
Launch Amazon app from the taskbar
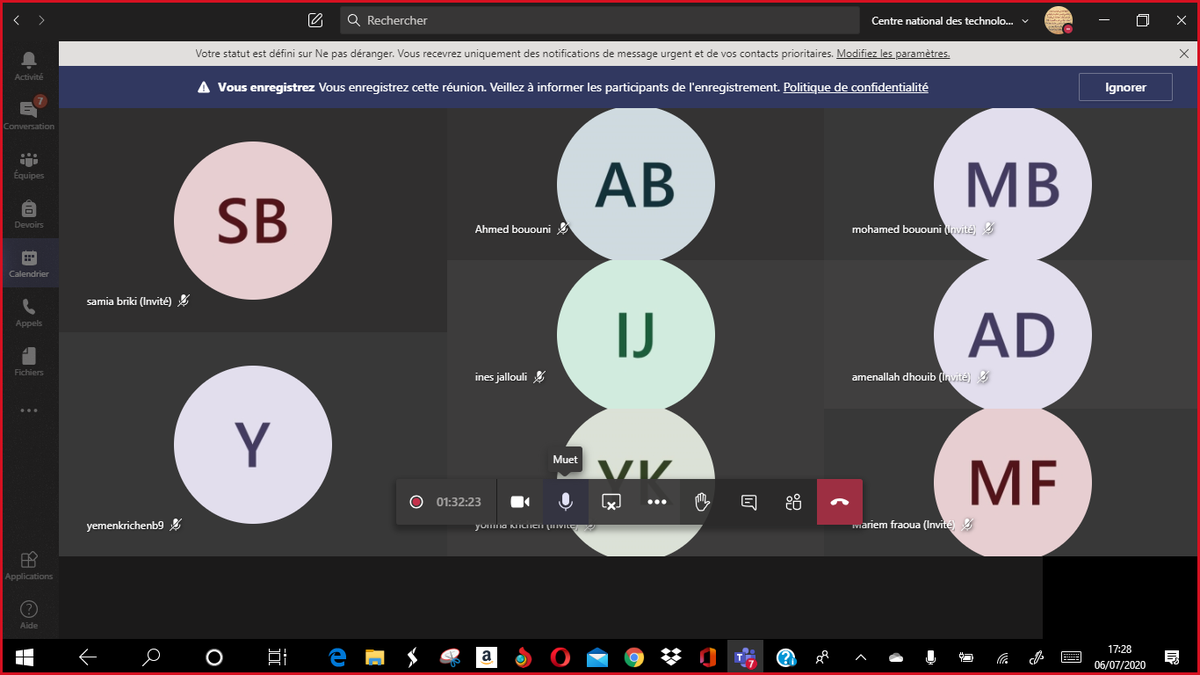point(487,657)
